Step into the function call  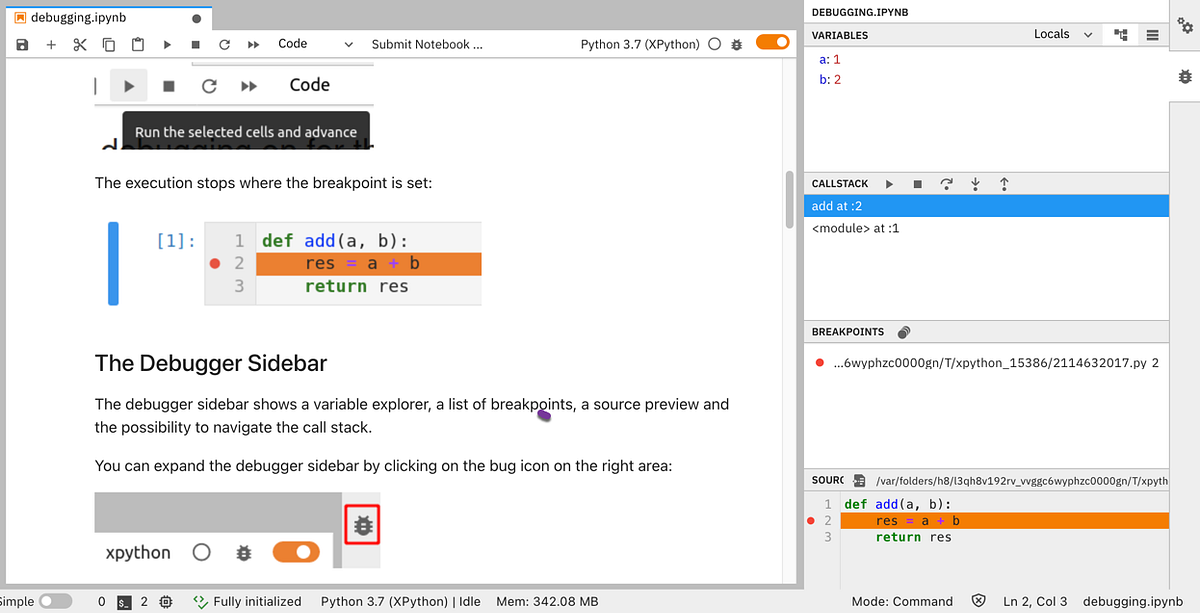[x=974, y=183]
